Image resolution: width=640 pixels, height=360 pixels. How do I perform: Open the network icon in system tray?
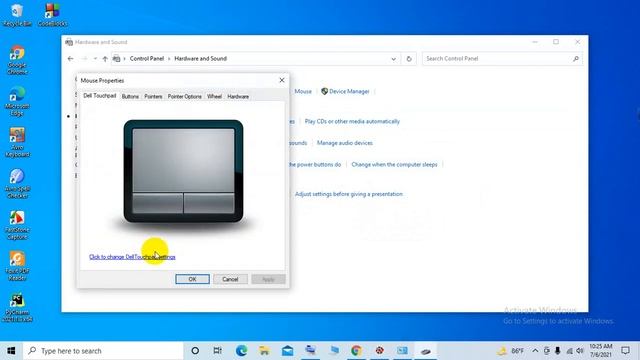point(569,351)
